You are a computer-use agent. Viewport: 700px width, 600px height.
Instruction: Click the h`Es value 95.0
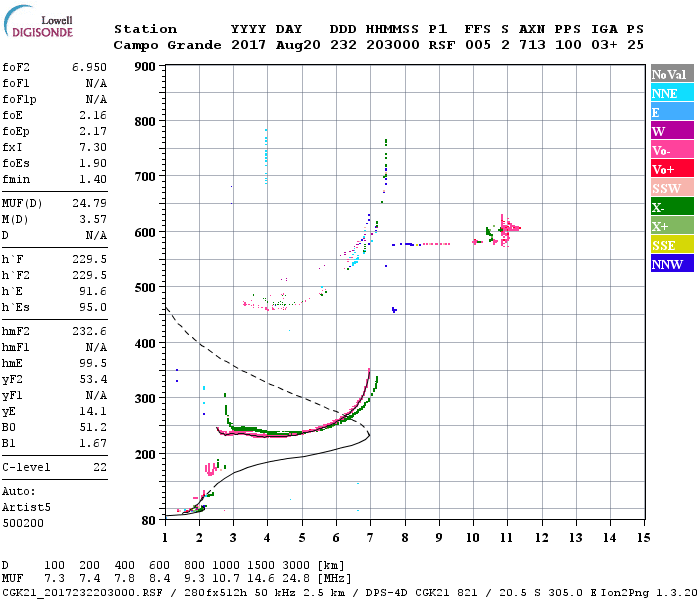(x=93, y=308)
